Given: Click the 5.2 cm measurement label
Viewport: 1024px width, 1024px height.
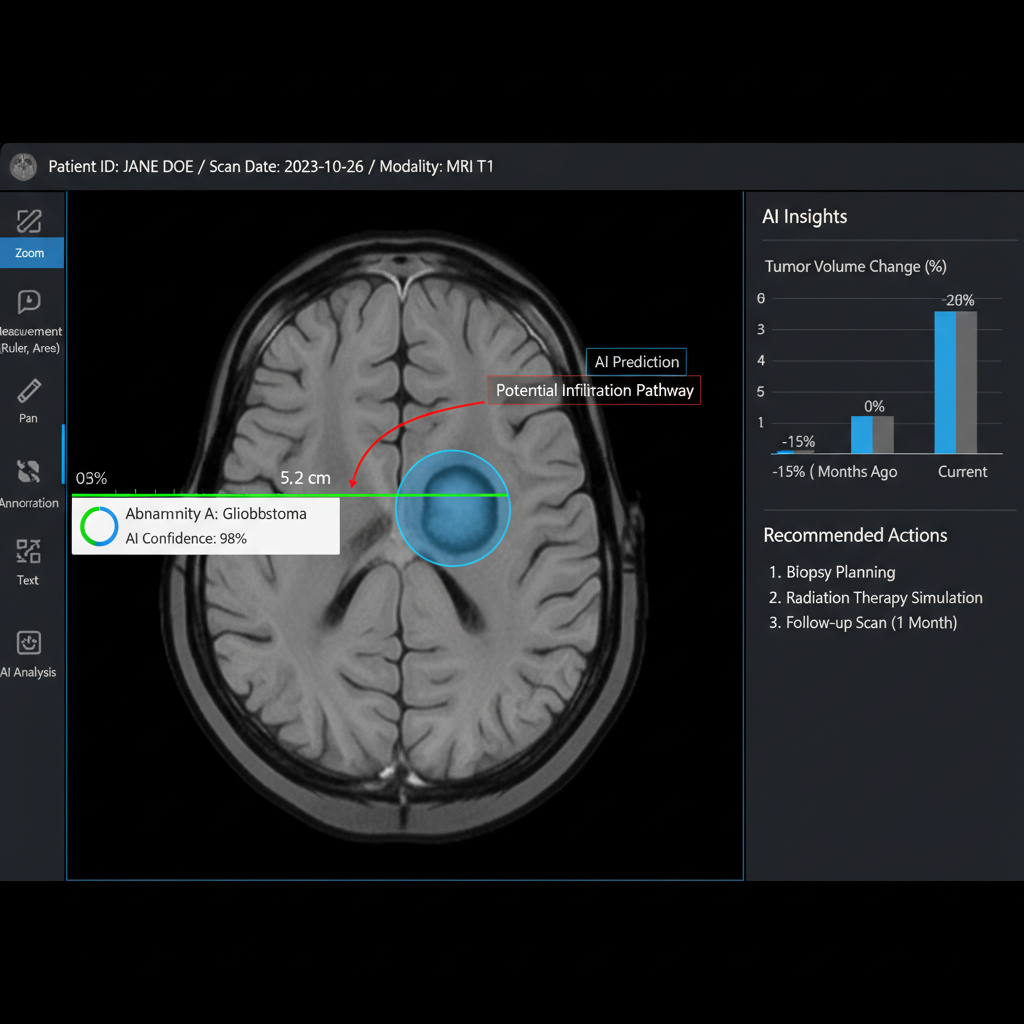Looking at the screenshot, I should (305, 478).
